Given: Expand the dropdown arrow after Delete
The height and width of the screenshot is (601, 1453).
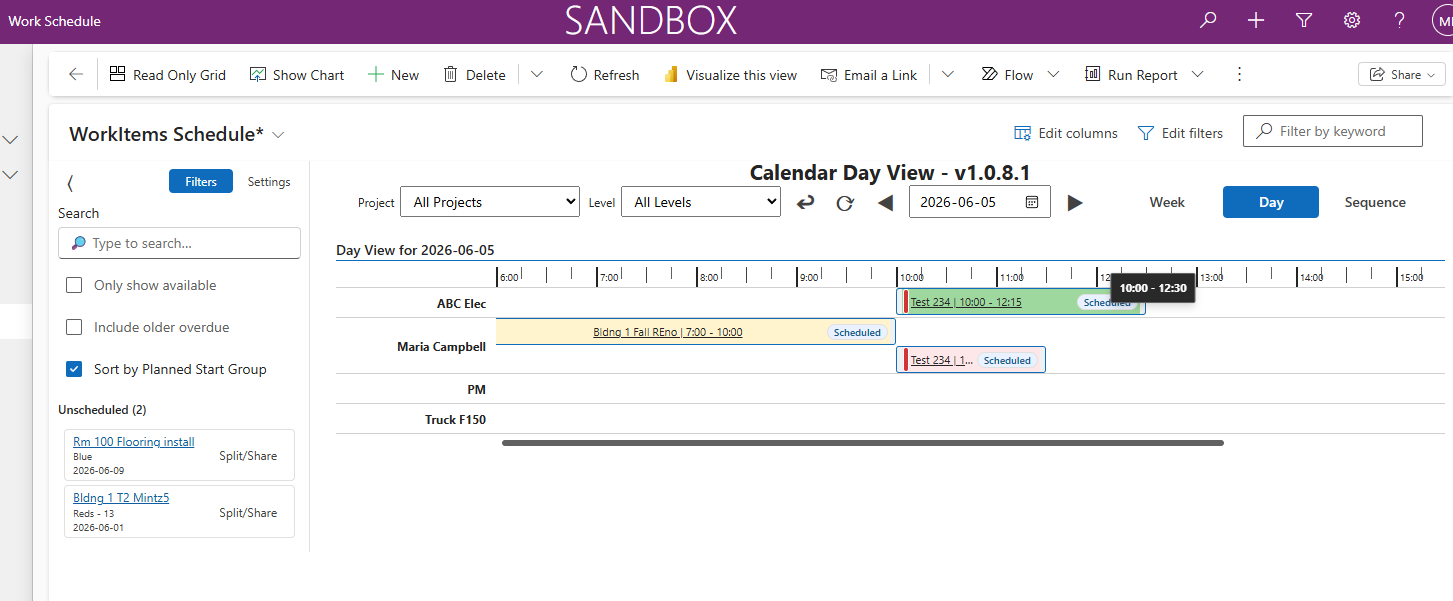Looking at the screenshot, I should 537,74.
